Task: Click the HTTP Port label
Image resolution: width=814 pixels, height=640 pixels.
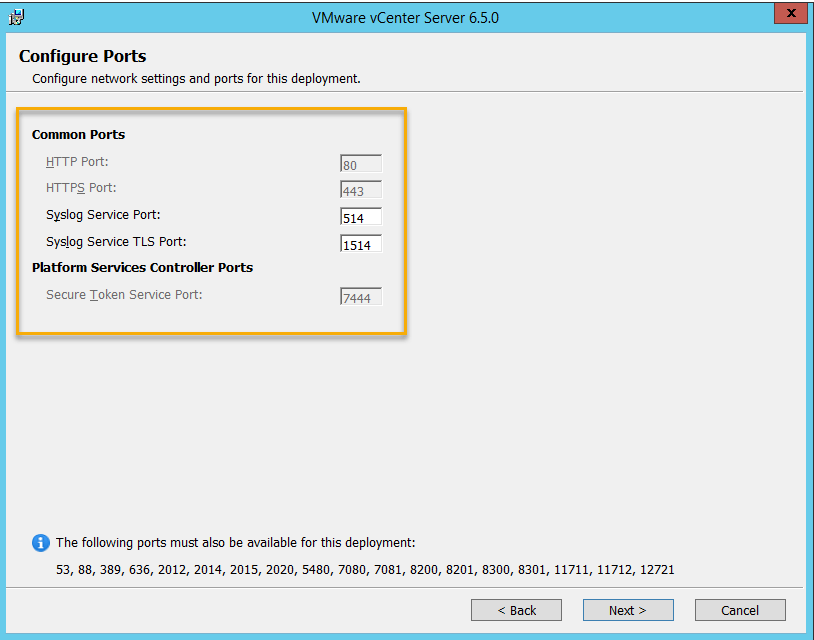Action: (77, 162)
